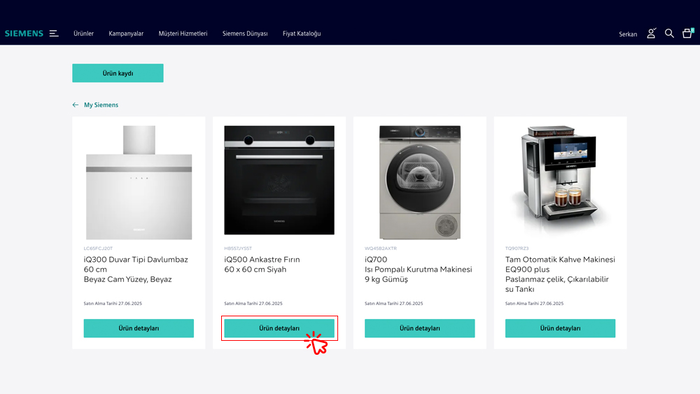
Task: Open Siemens Dünyası menu item
Action: click(245, 33)
